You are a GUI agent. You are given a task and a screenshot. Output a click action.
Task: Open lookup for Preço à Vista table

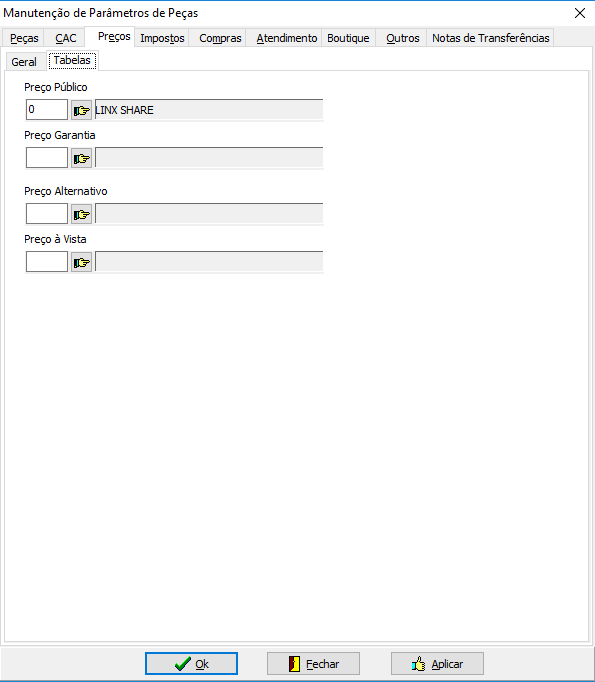[81, 262]
